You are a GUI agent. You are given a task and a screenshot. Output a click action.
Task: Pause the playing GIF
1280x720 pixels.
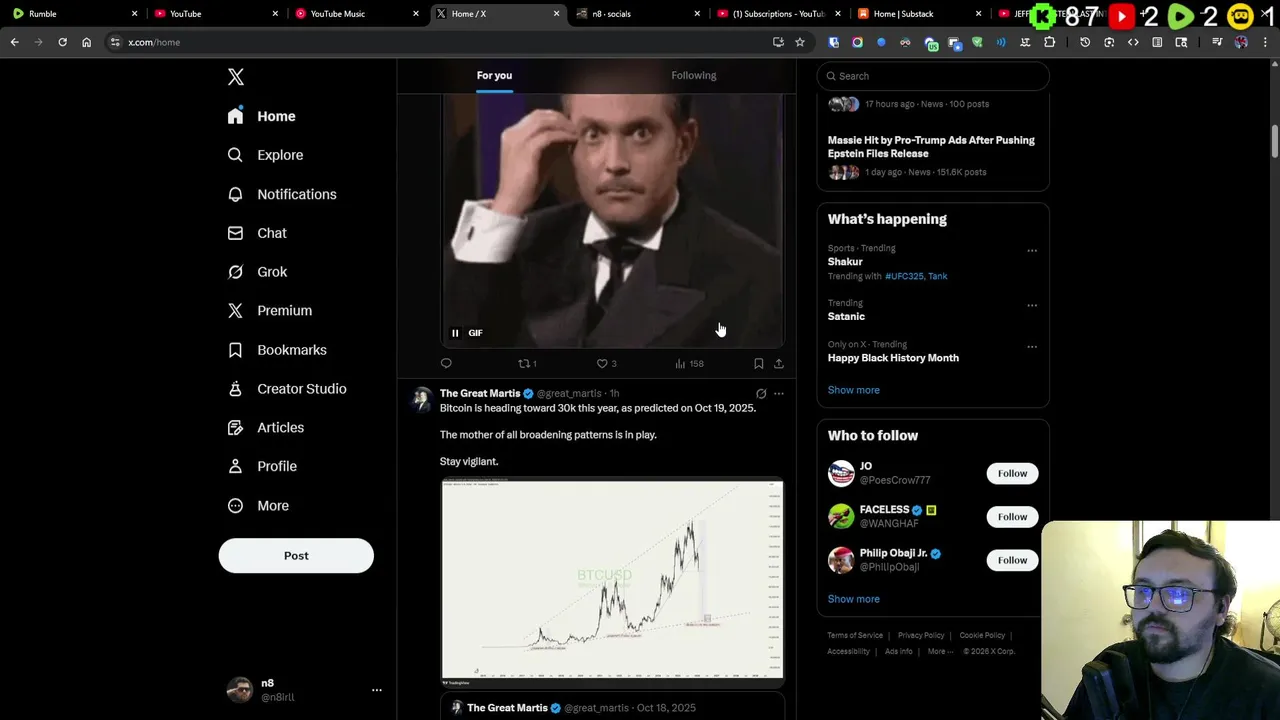(x=455, y=333)
